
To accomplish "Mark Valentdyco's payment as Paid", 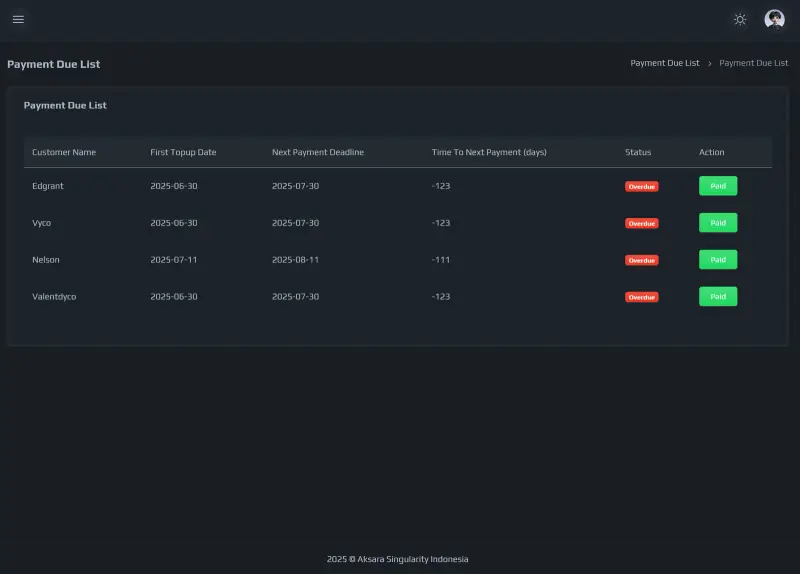I will tap(718, 296).
